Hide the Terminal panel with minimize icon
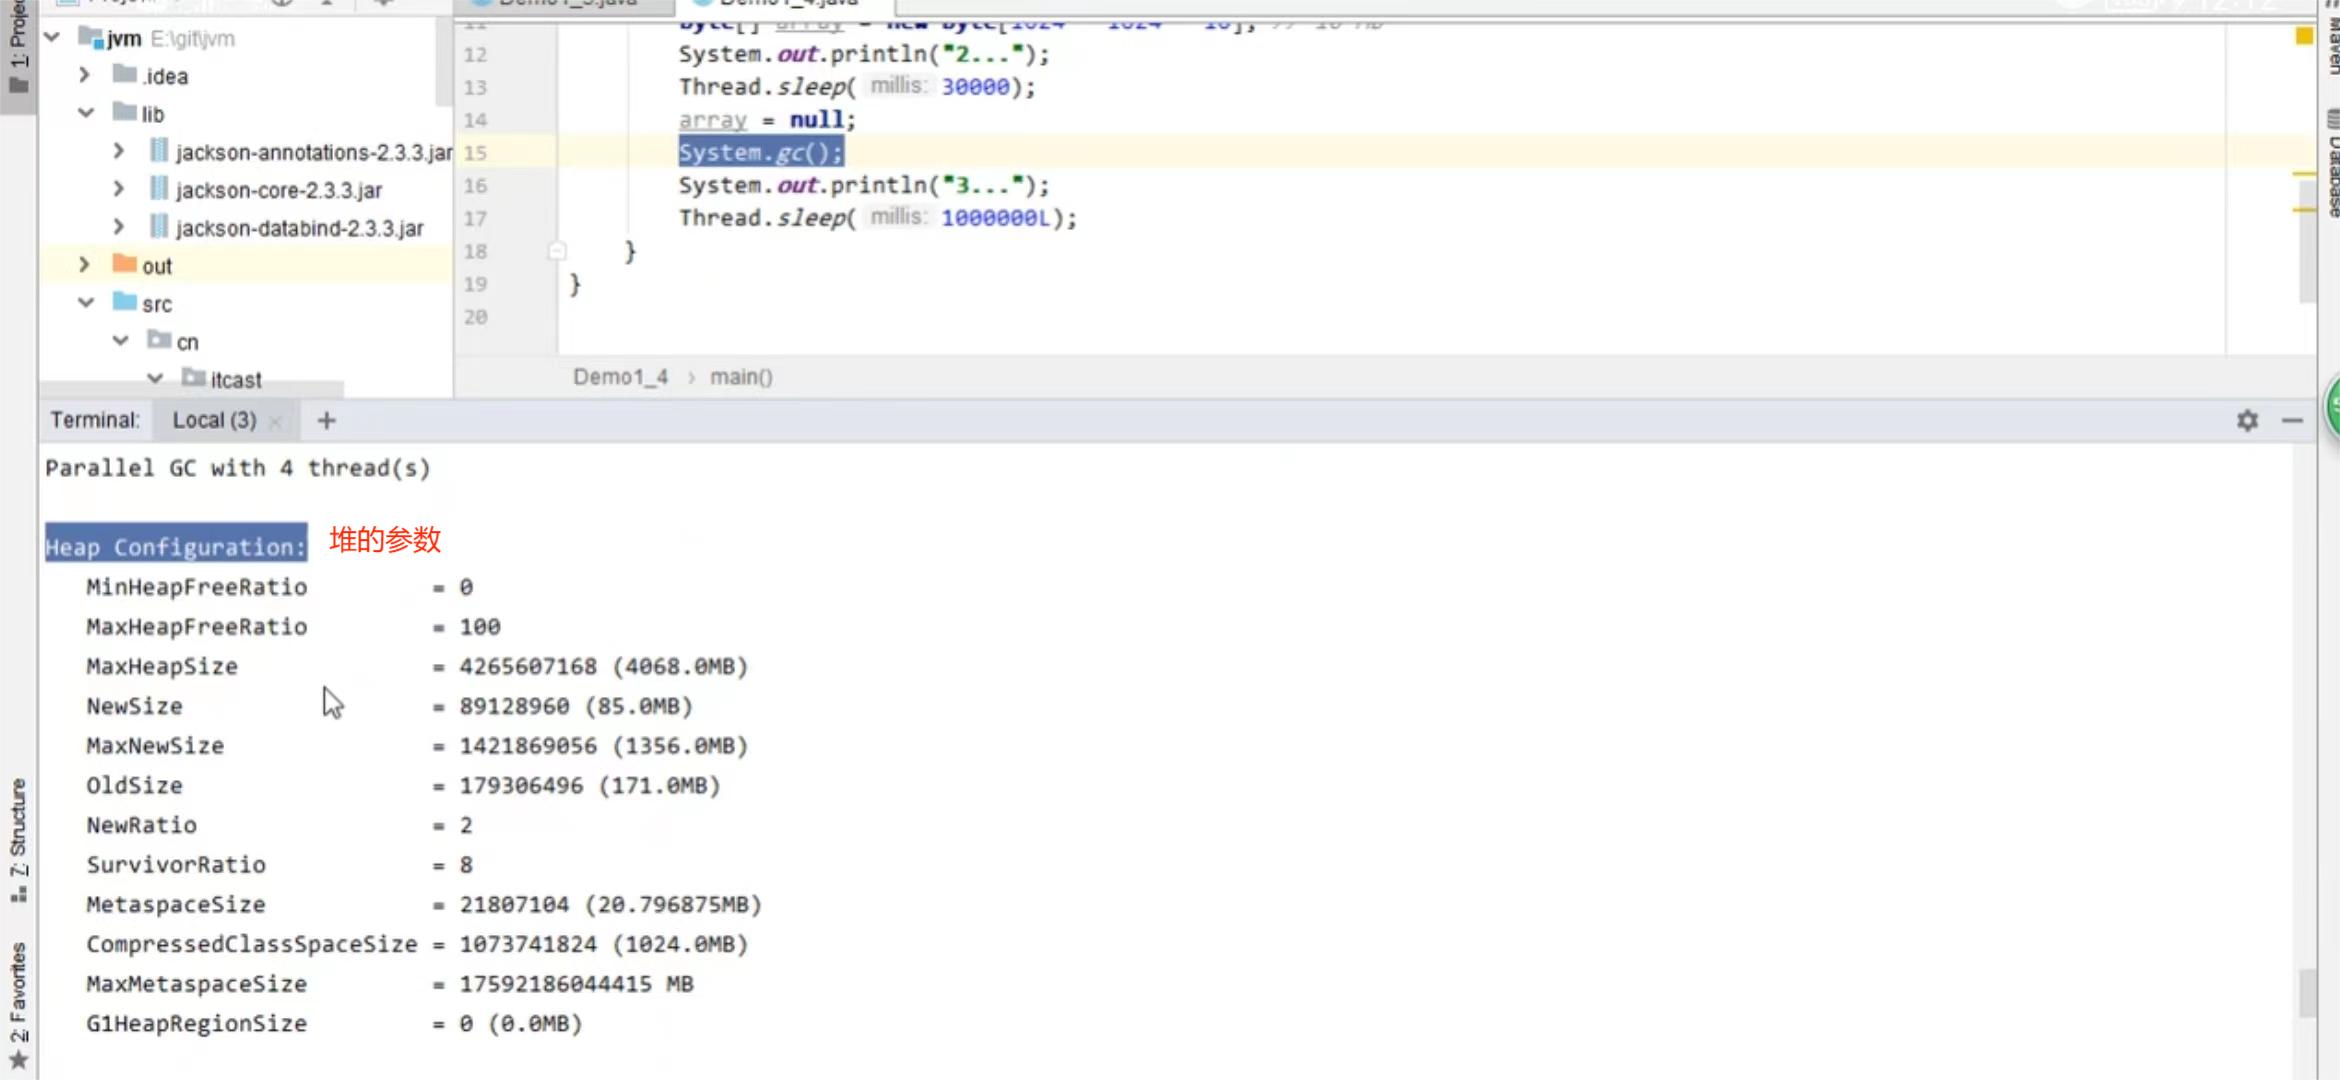2340x1080 pixels. coord(2292,420)
